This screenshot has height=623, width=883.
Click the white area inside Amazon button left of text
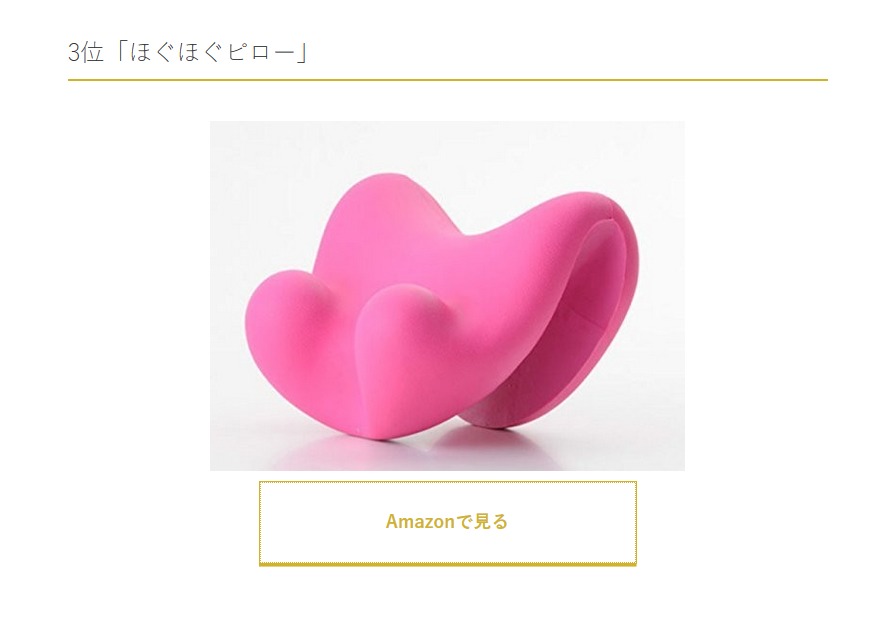321,522
